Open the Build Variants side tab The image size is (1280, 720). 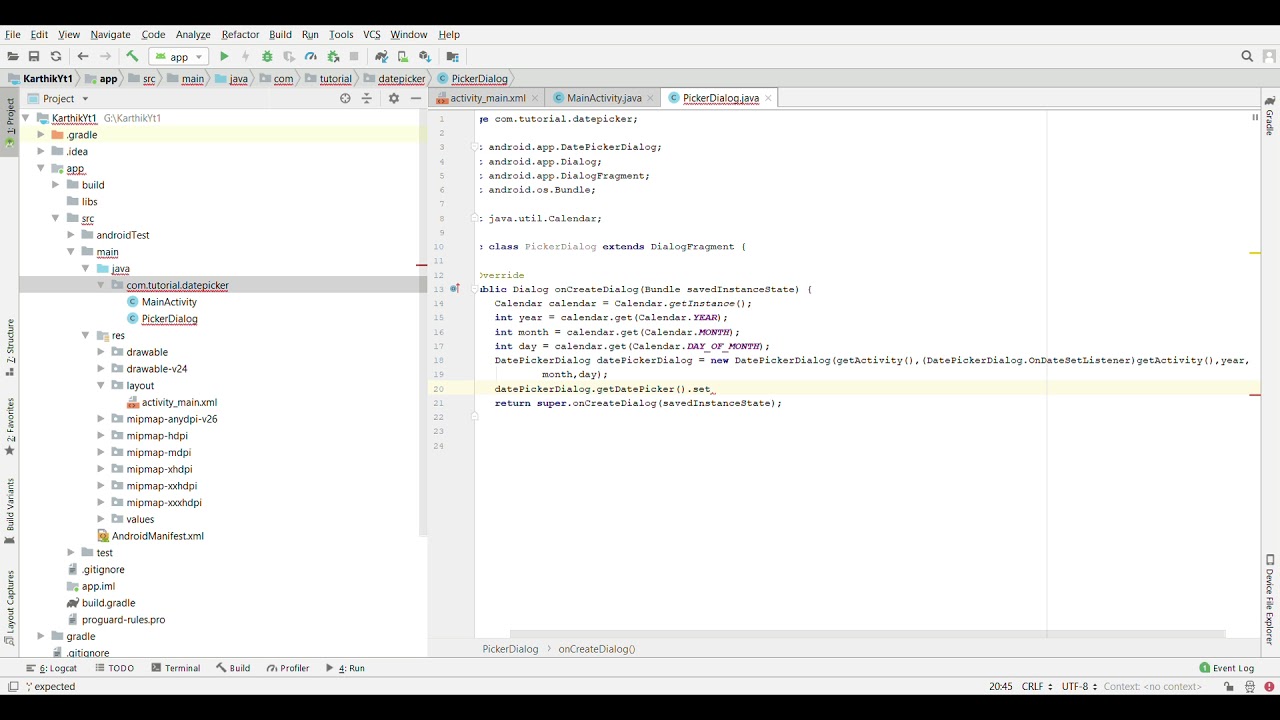10,511
